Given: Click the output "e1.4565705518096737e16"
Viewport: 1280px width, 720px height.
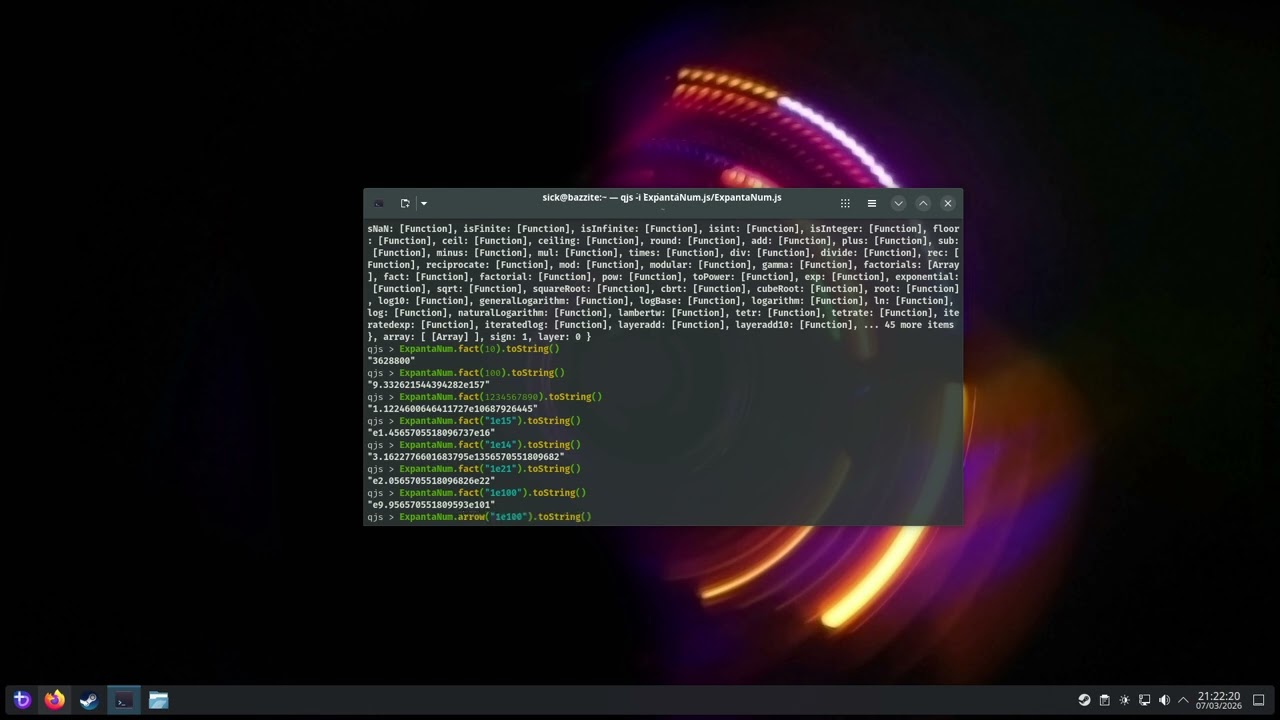Looking at the screenshot, I should click(431, 433).
